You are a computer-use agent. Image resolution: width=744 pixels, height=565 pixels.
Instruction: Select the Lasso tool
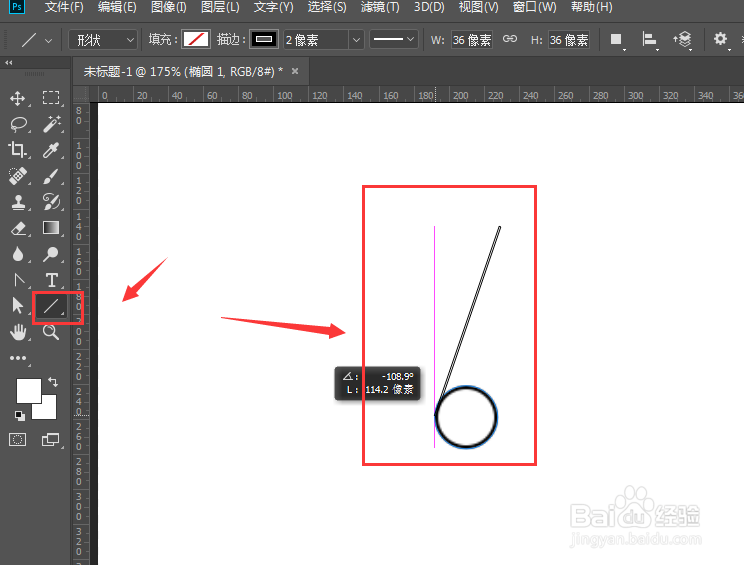click(x=19, y=124)
